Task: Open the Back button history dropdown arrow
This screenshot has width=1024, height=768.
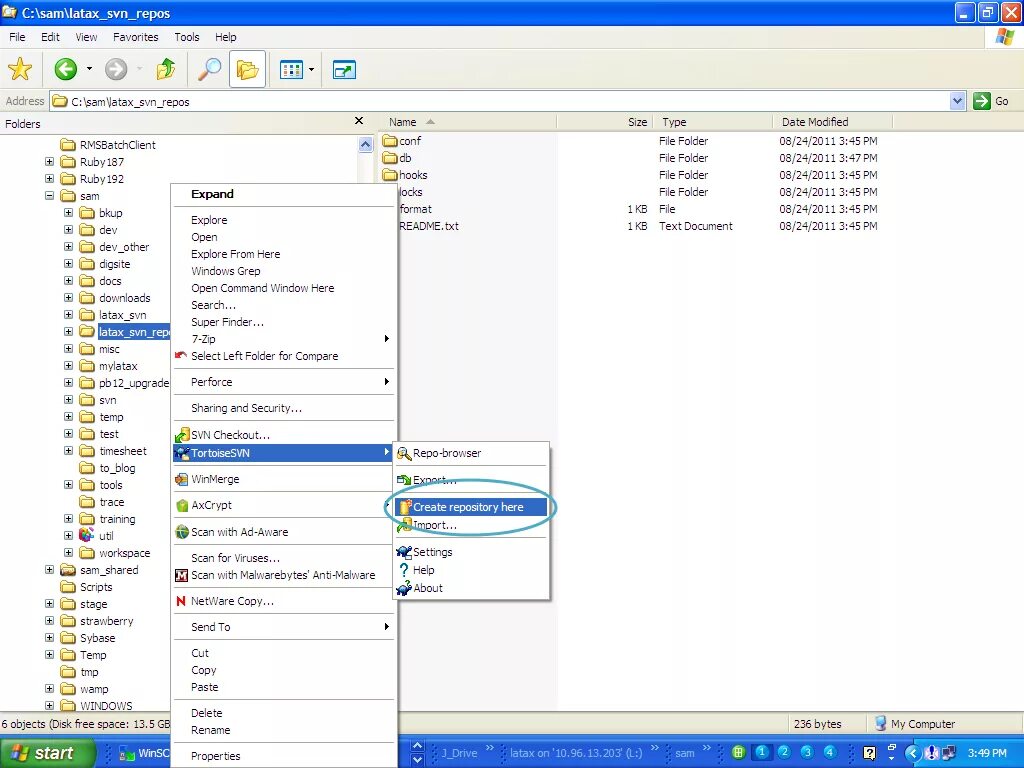Action: coord(89,69)
